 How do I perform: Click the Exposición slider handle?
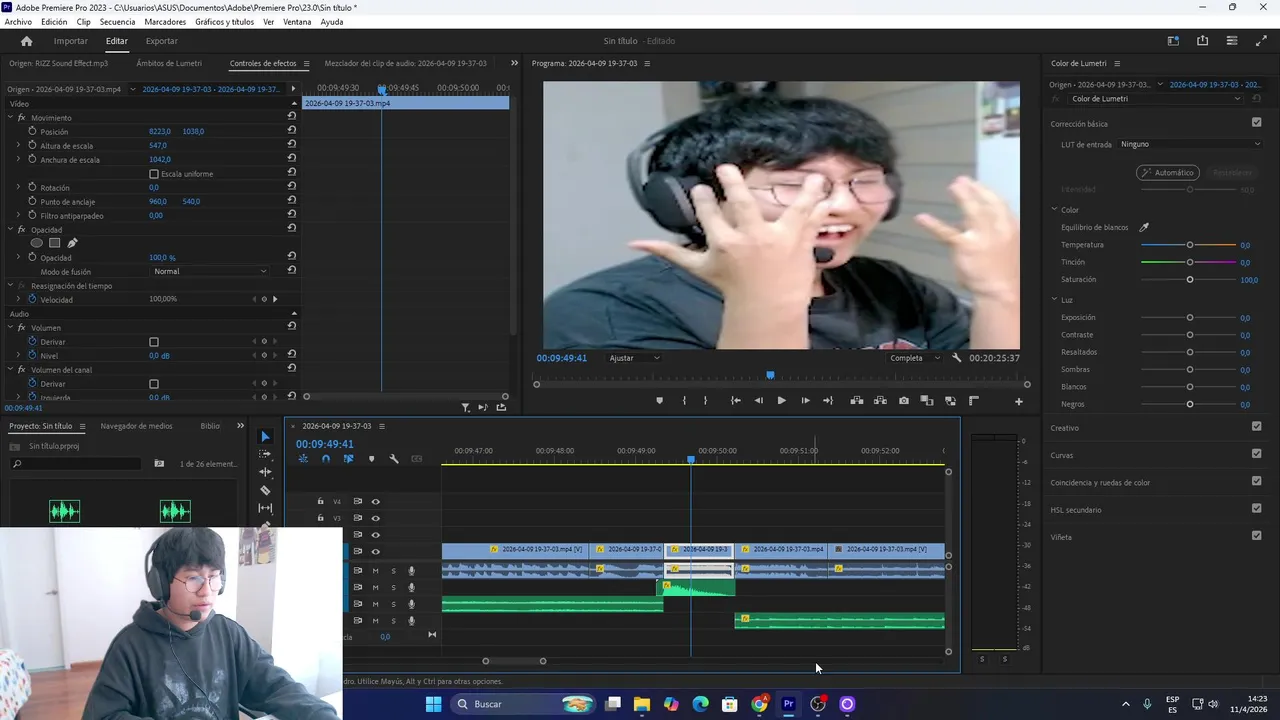1190,318
